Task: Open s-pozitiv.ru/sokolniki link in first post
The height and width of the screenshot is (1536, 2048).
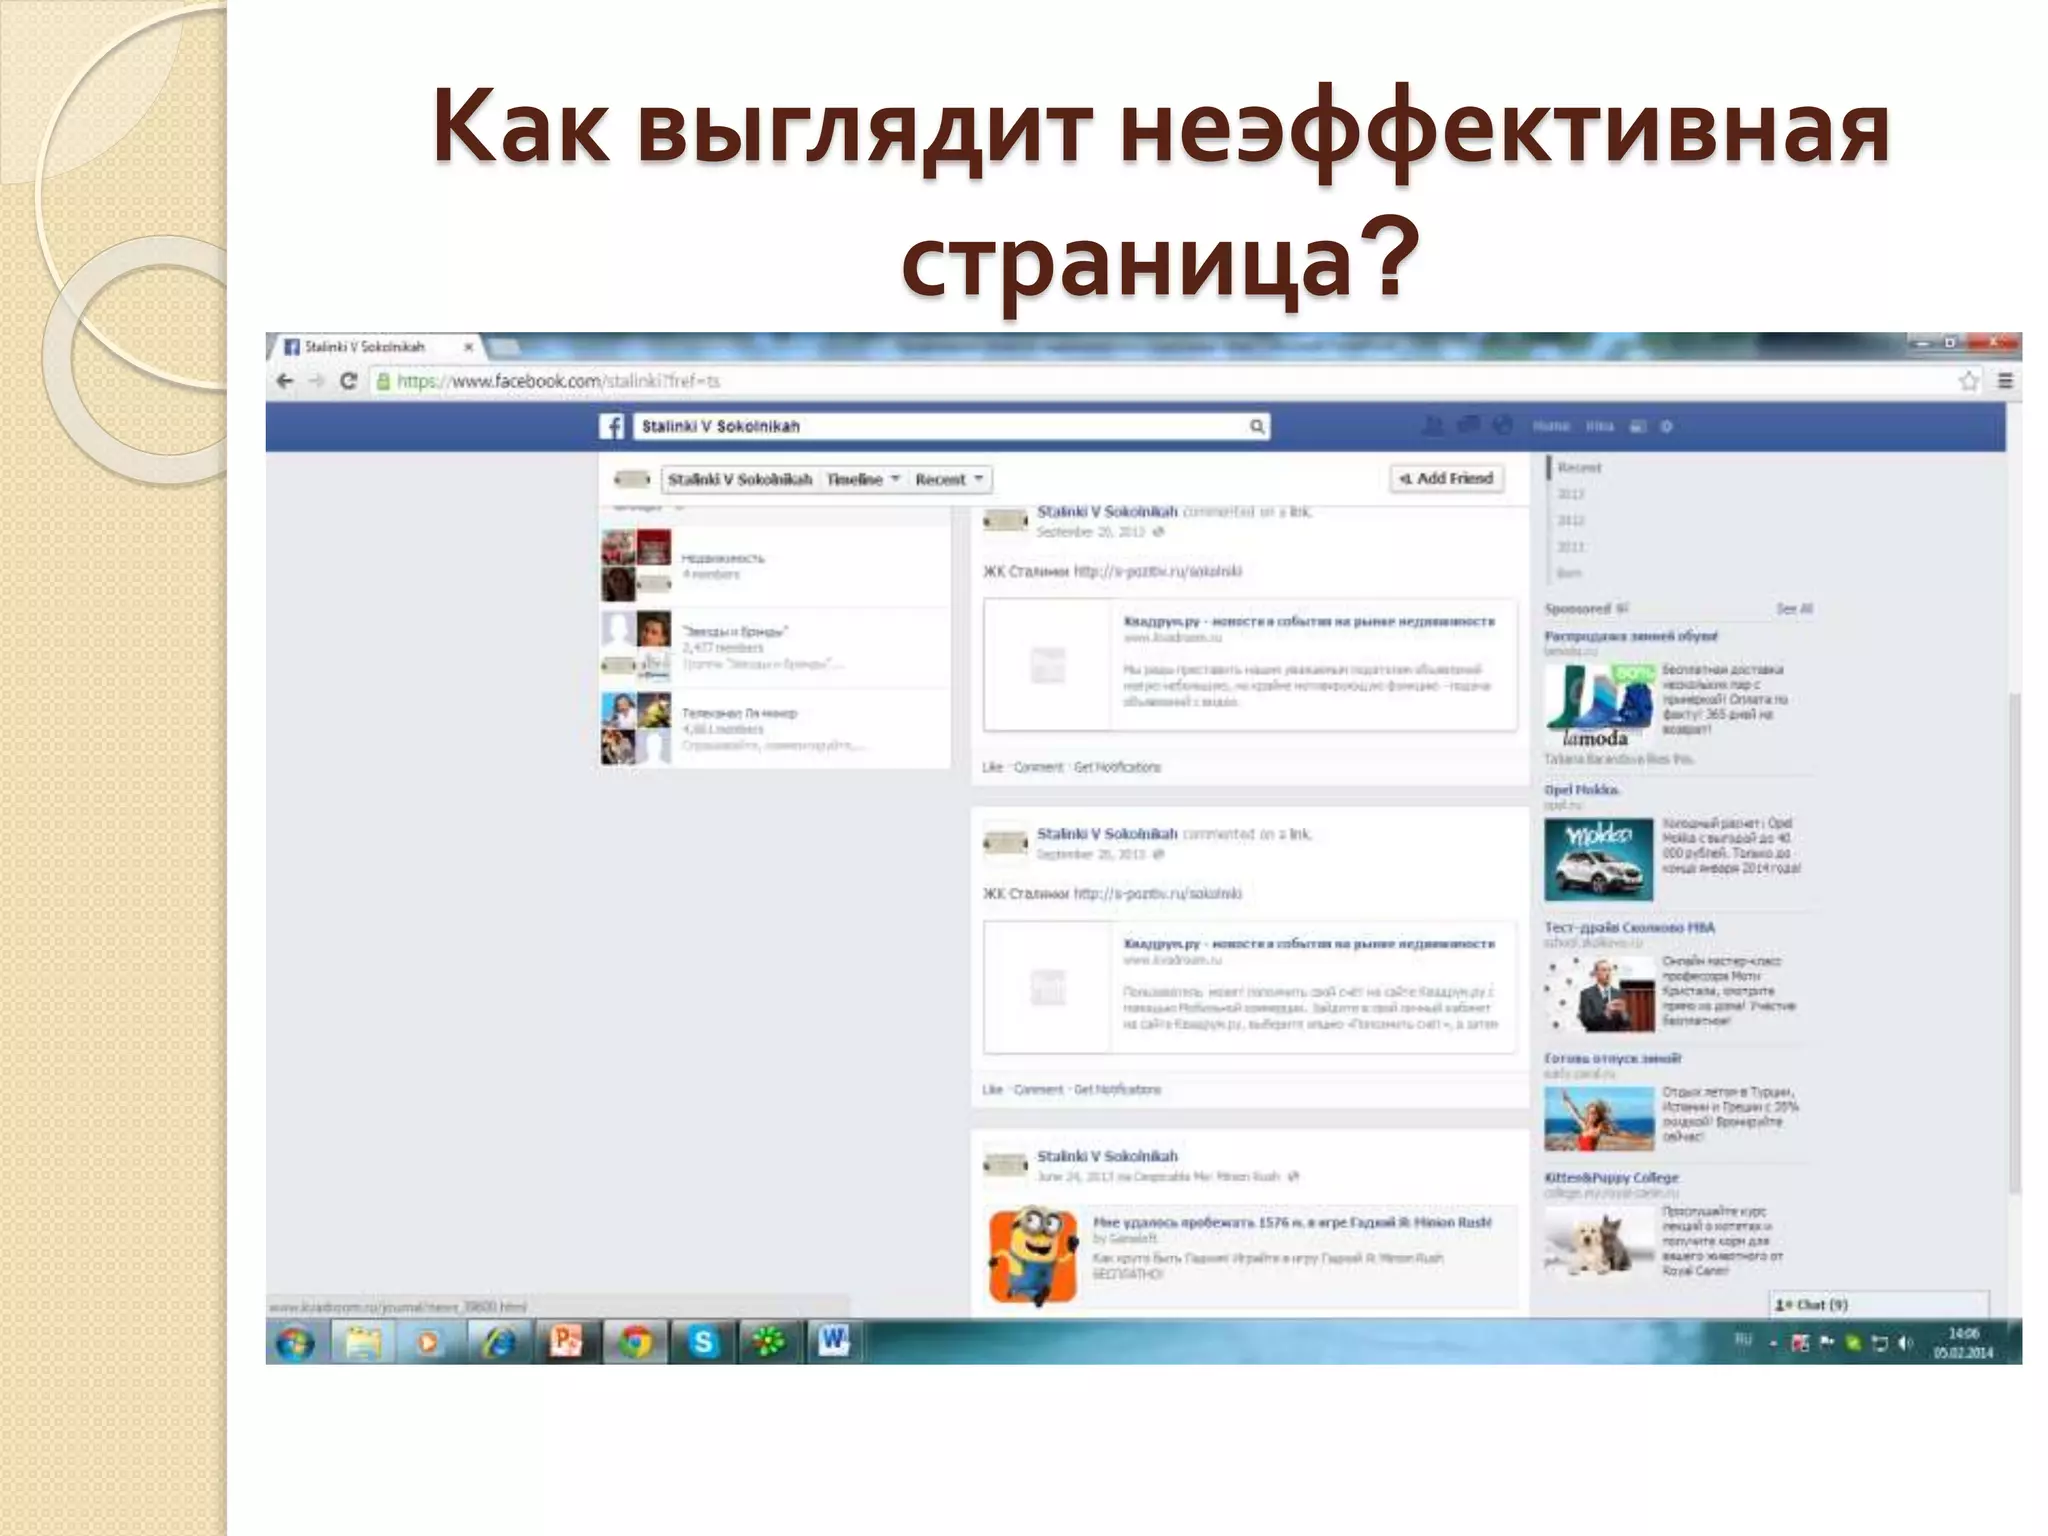Action: tap(1157, 572)
